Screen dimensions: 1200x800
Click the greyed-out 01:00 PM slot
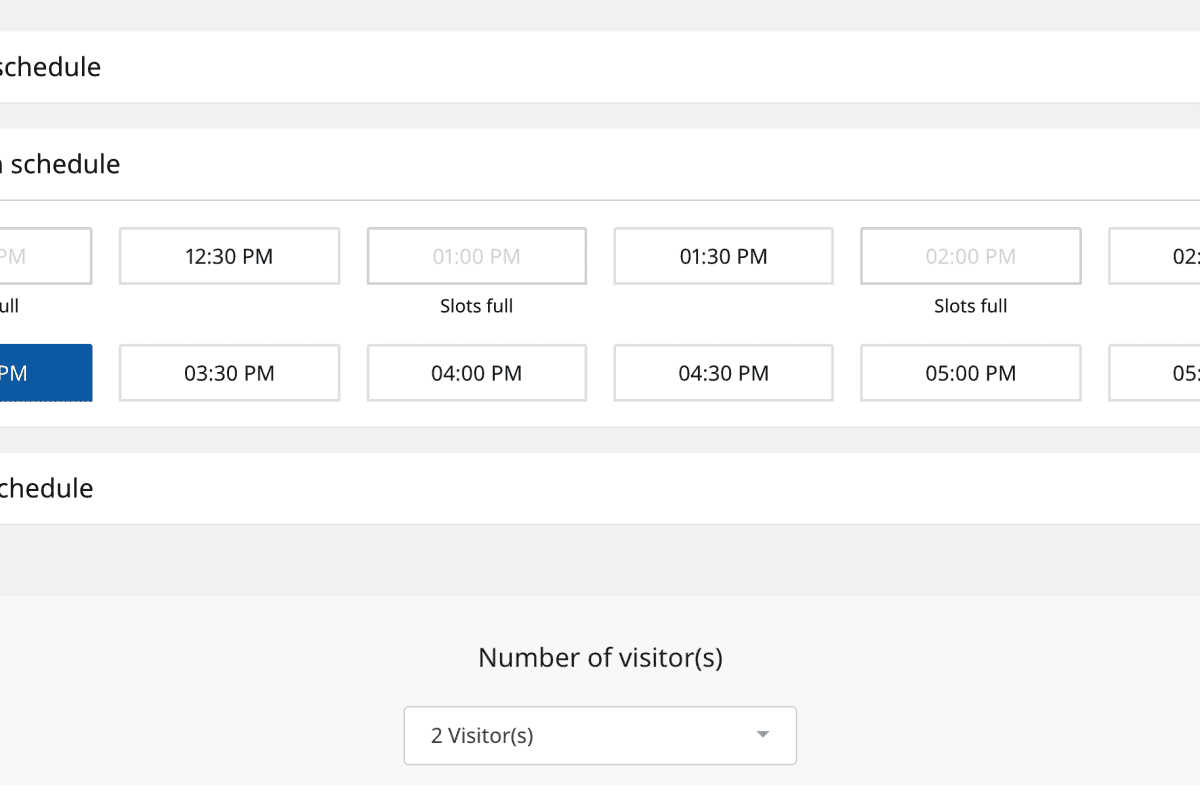click(x=476, y=256)
